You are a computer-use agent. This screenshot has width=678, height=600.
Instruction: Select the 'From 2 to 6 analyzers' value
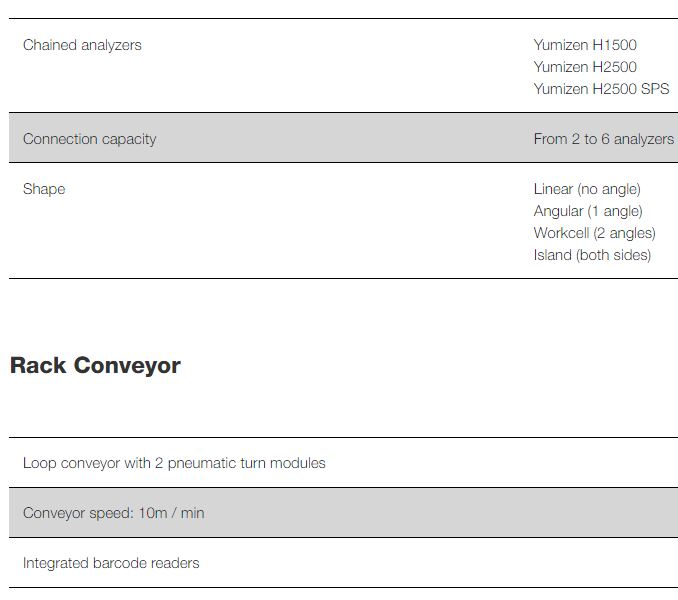point(603,139)
